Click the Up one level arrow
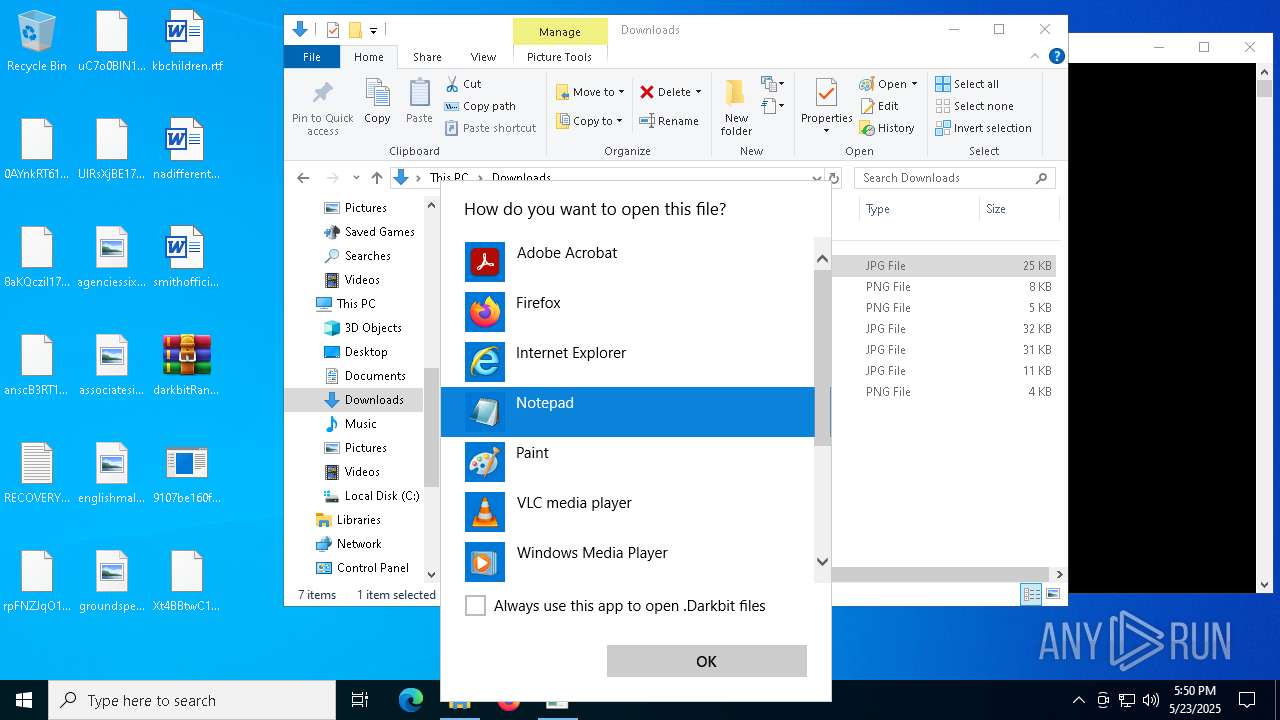The width and height of the screenshot is (1280, 720). [376, 178]
